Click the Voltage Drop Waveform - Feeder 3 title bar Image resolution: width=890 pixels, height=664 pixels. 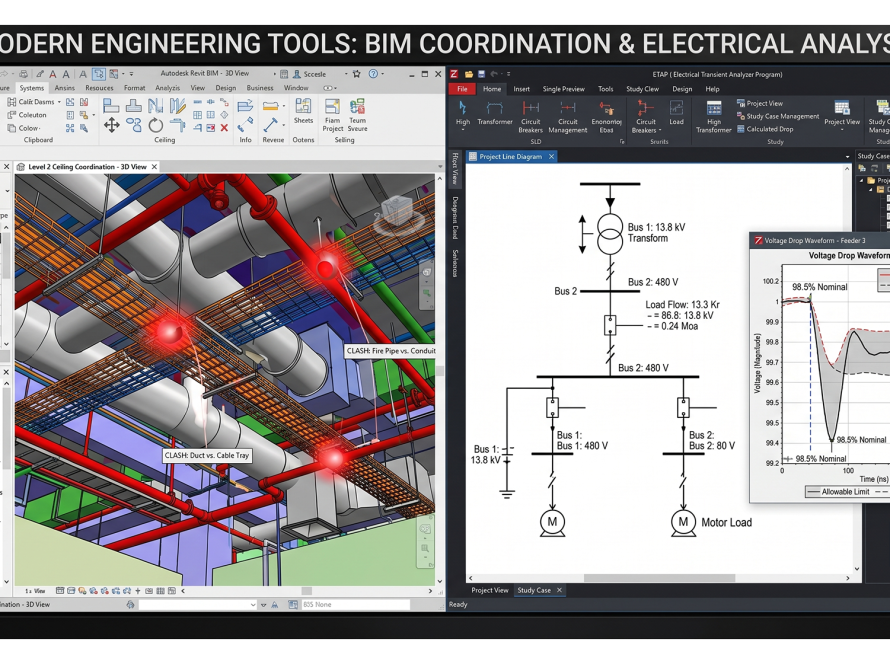pyautogui.click(x=820, y=241)
